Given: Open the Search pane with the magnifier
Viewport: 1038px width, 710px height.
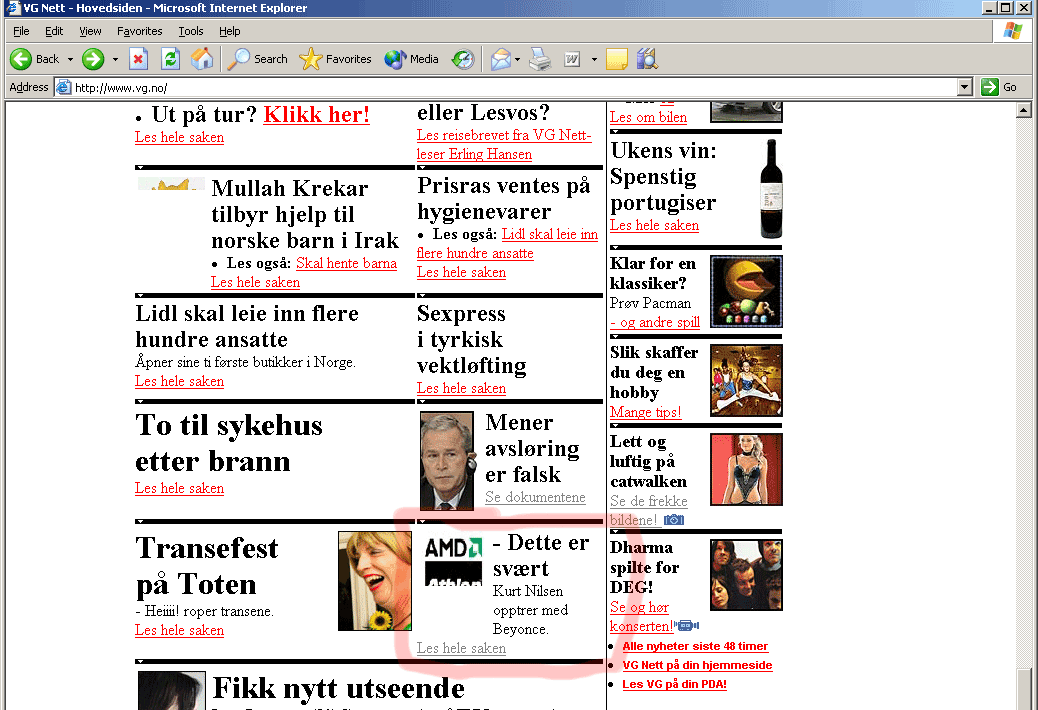Looking at the screenshot, I should point(257,59).
